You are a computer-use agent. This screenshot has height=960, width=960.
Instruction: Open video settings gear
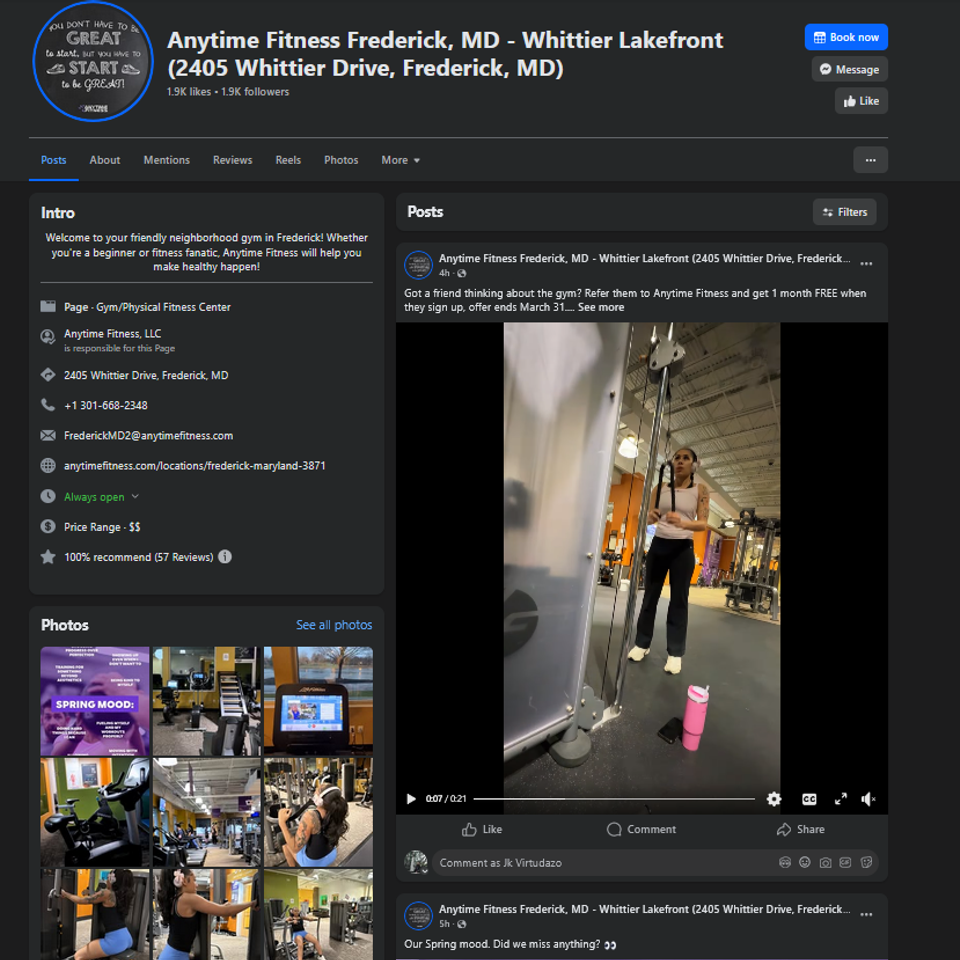coord(773,799)
